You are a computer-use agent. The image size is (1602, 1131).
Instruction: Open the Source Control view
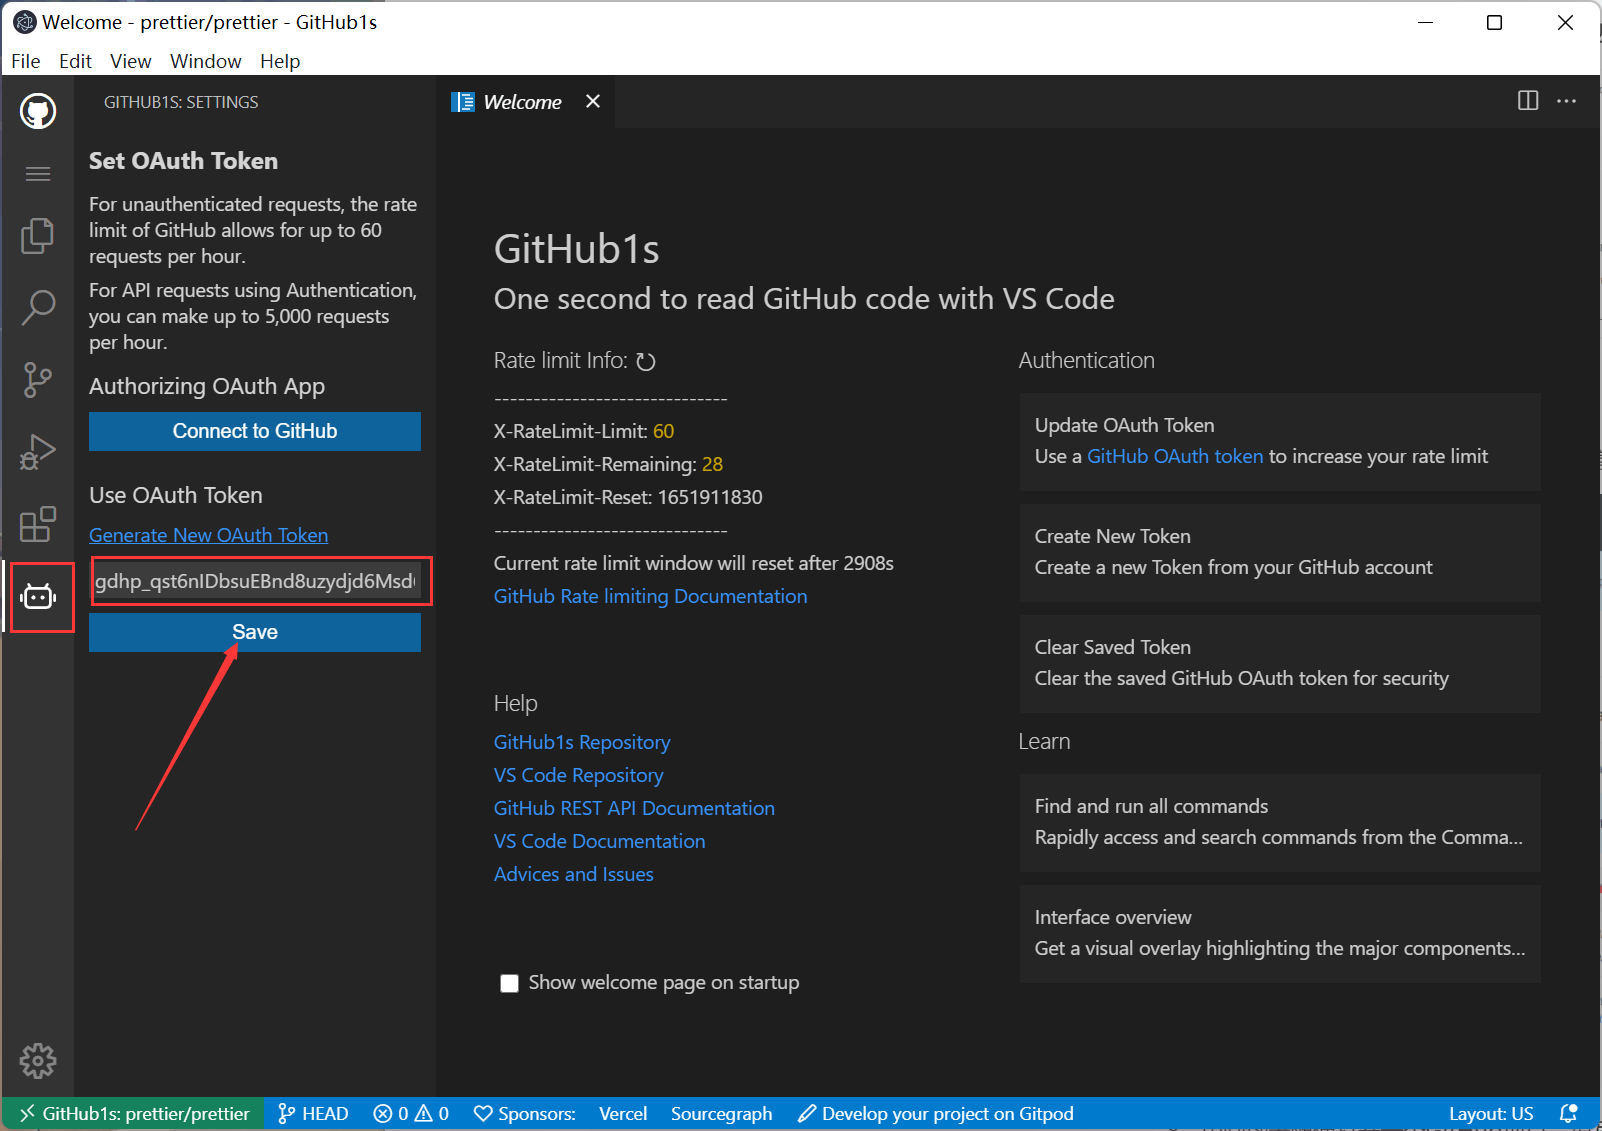pyautogui.click(x=38, y=380)
